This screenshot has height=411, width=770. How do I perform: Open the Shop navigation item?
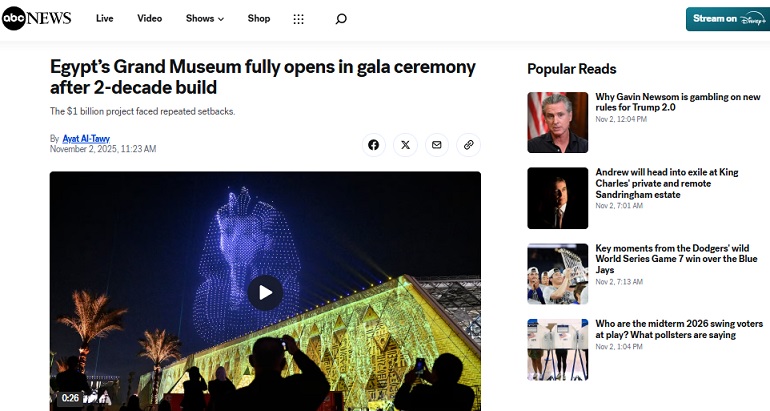point(259,19)
